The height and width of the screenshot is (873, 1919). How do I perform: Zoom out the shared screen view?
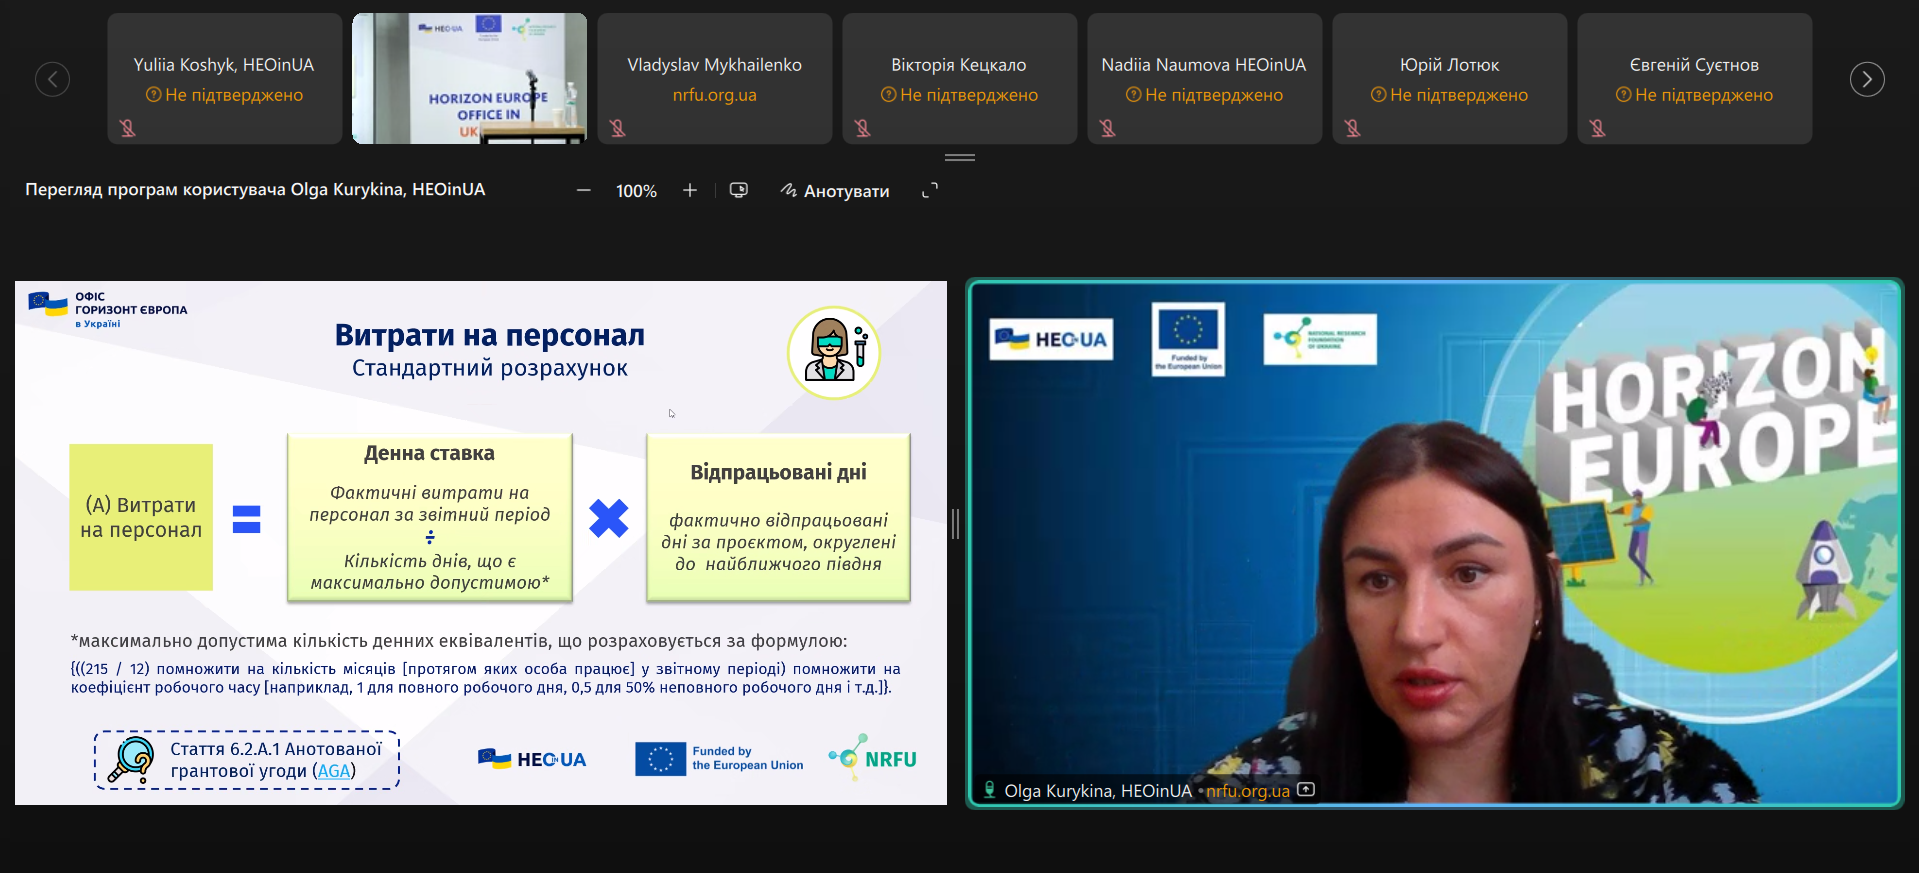(x=584, y=190)
